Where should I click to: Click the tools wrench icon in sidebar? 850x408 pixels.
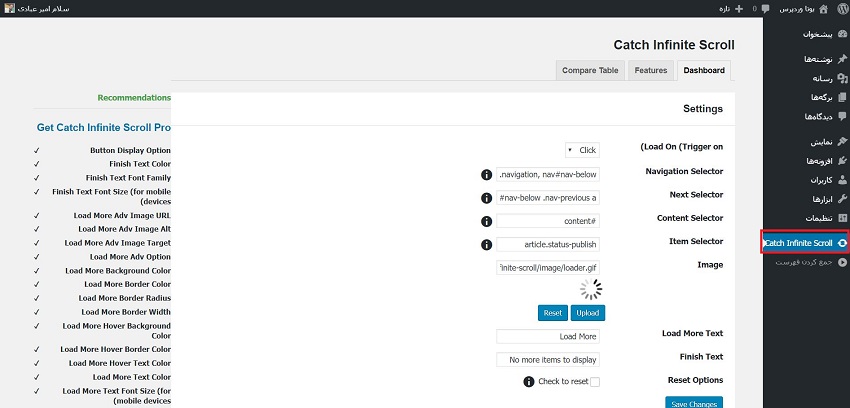point(842,199)
